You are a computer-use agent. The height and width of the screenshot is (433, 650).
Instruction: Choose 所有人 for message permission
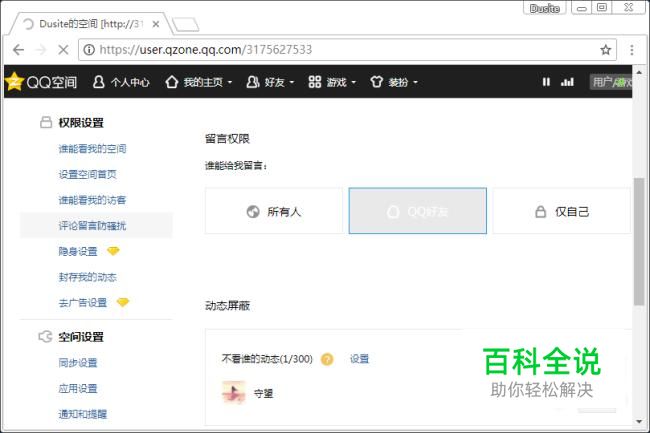pyautogui.click(x=274, y=211)
